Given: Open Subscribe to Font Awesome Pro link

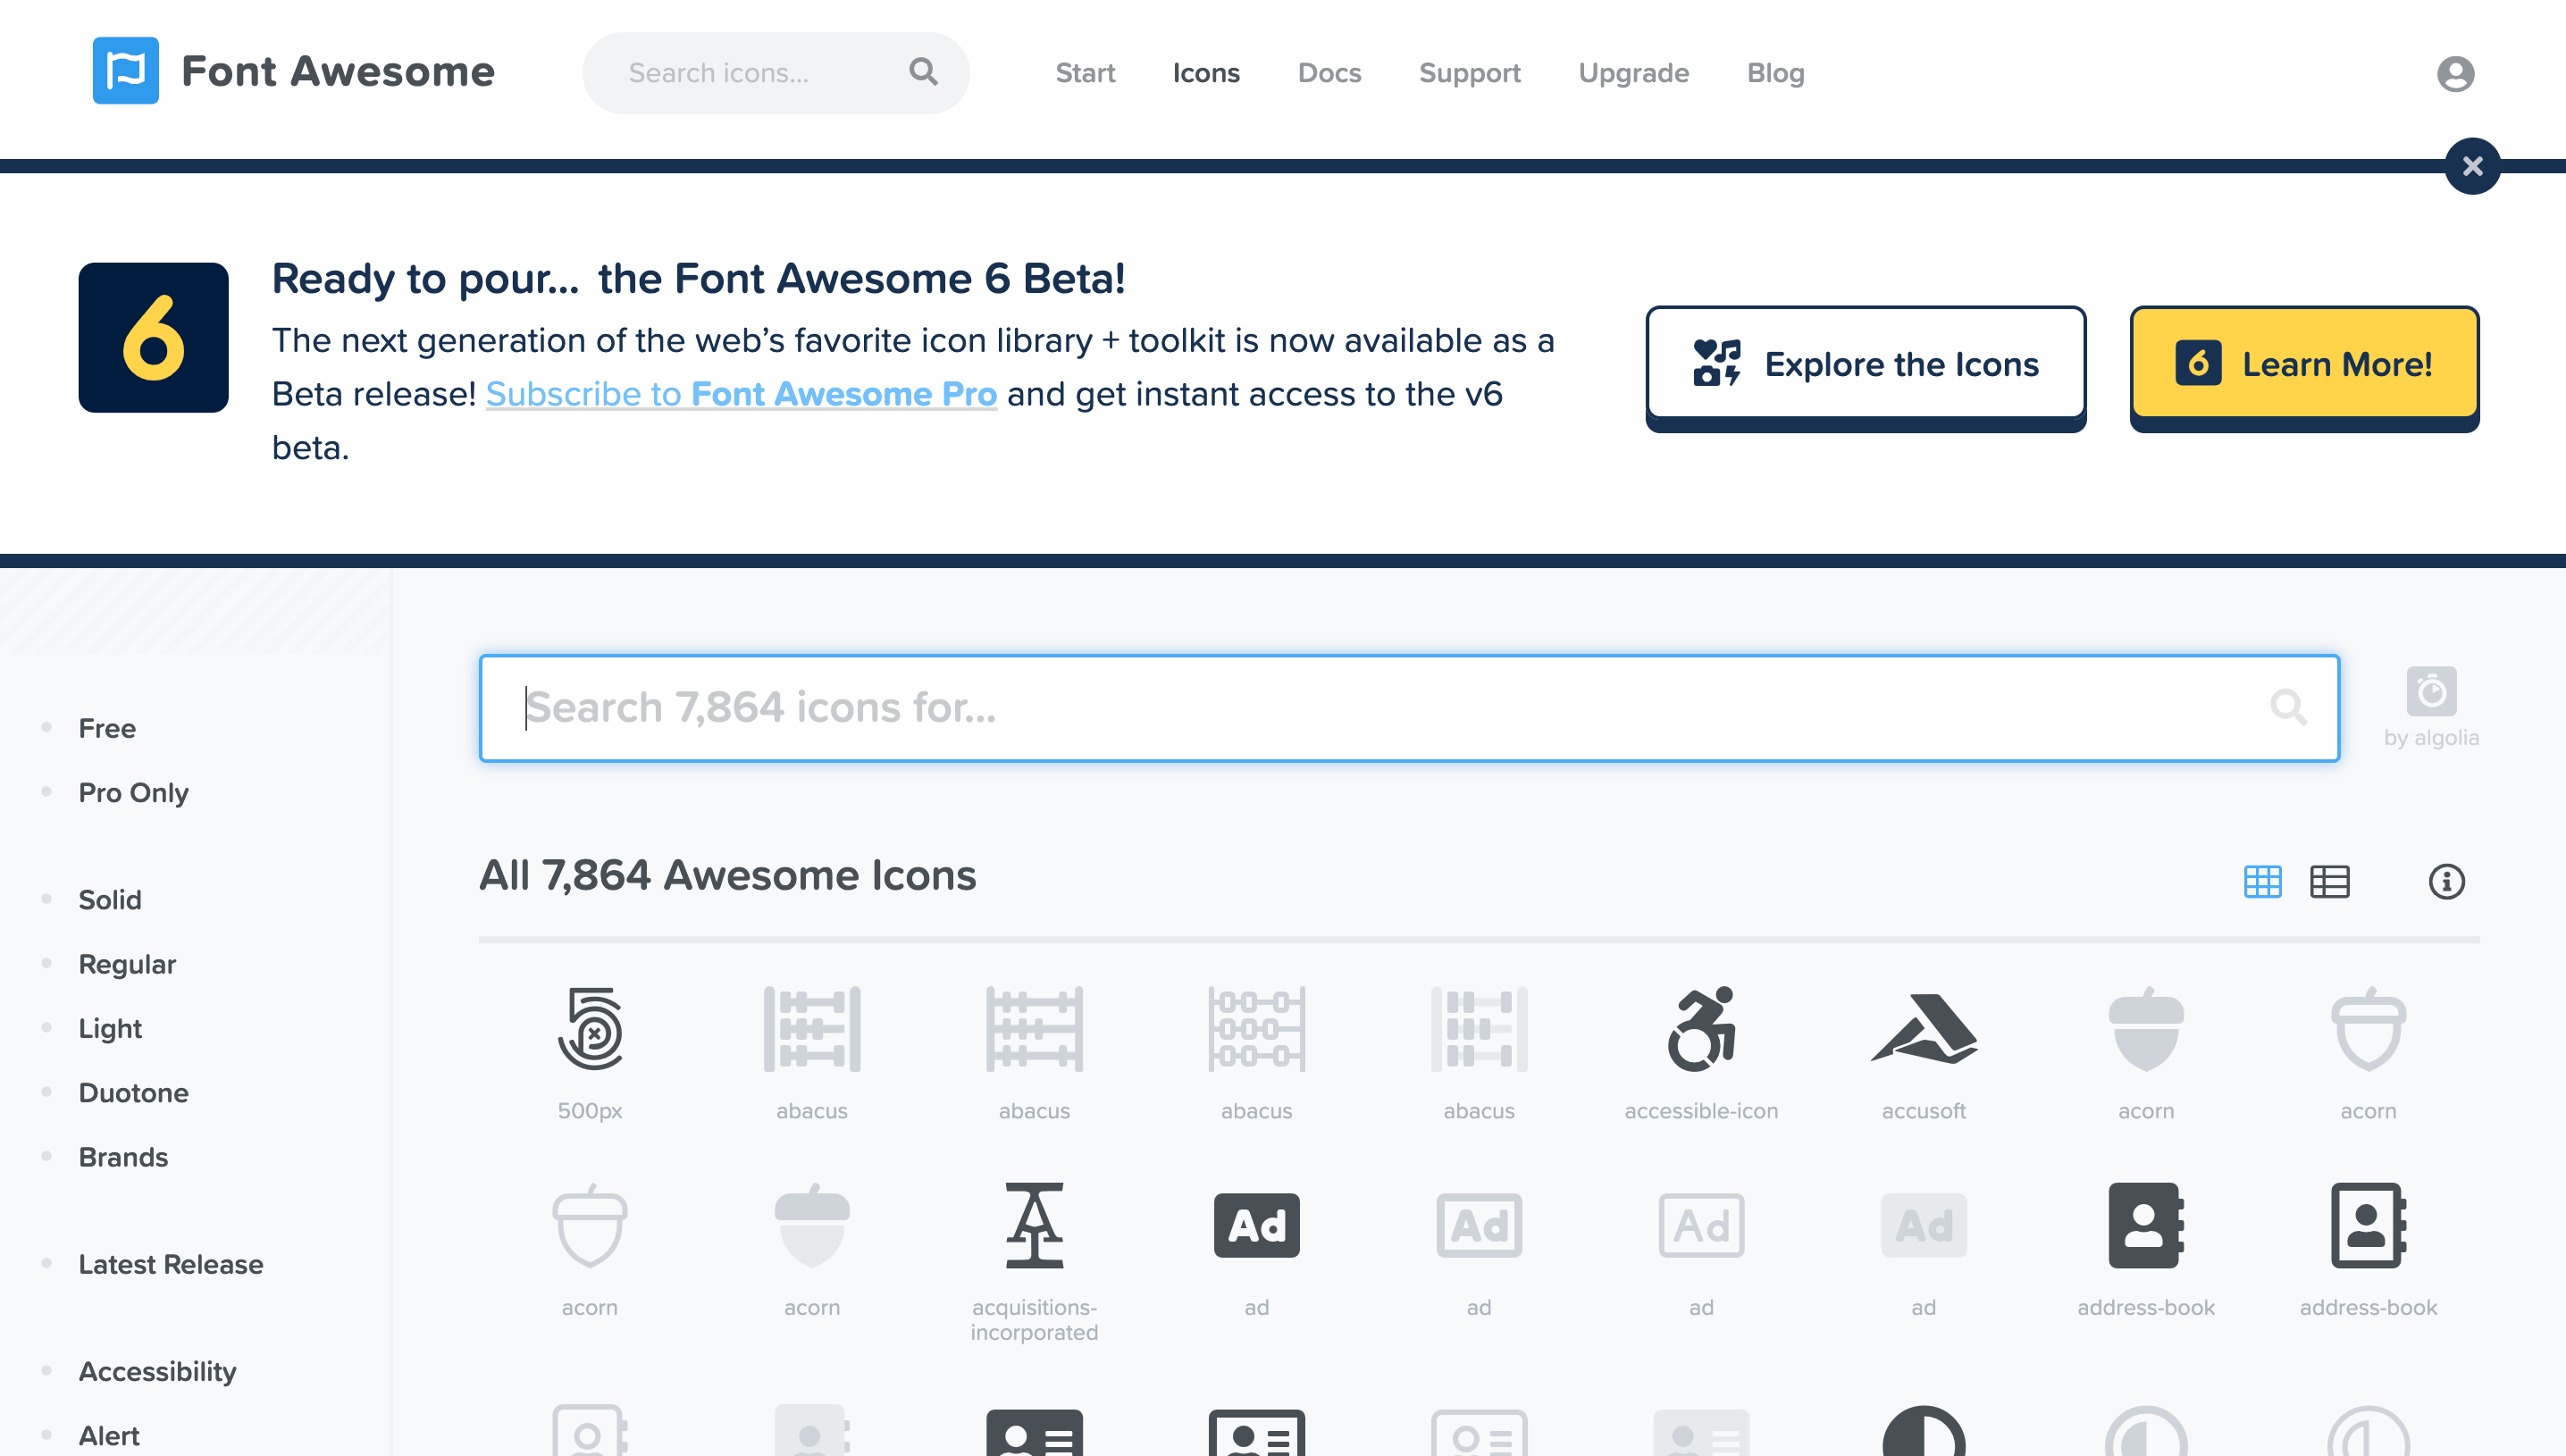Looking at the screenshot, I should pyautogui.click(x=741, y=394).
